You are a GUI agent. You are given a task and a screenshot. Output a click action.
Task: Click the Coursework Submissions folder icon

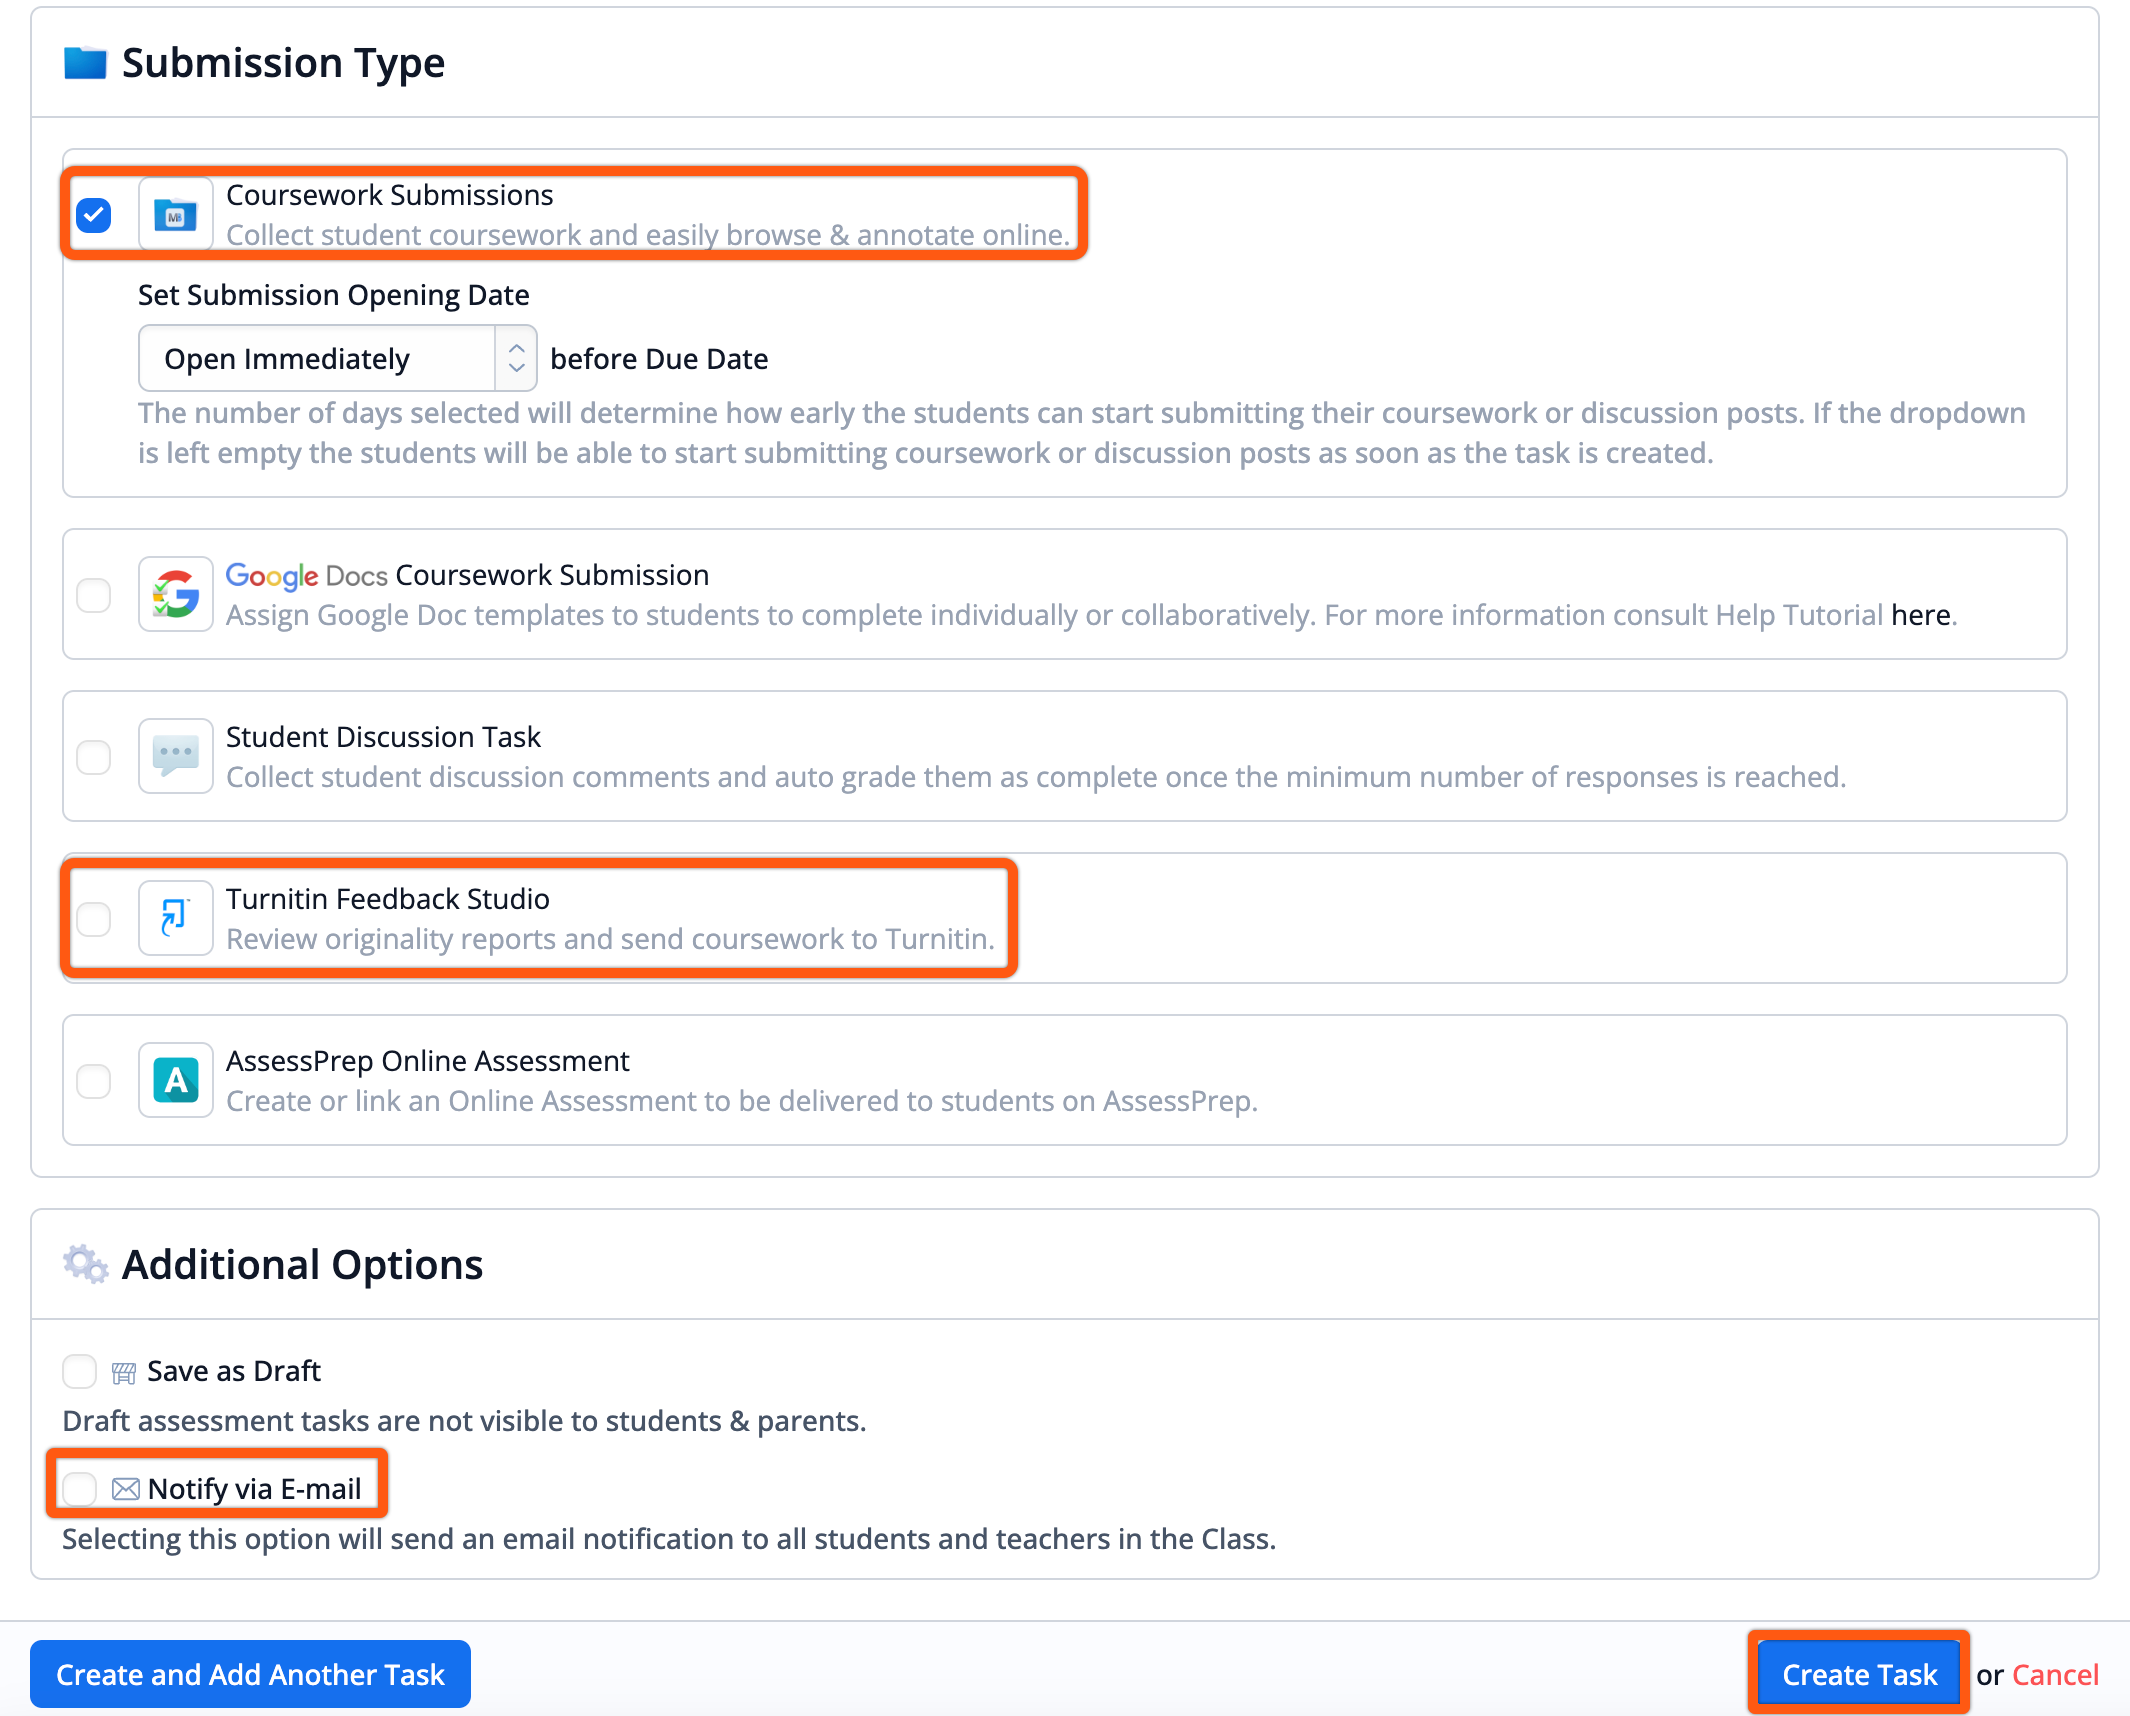(x=176, y=215)
